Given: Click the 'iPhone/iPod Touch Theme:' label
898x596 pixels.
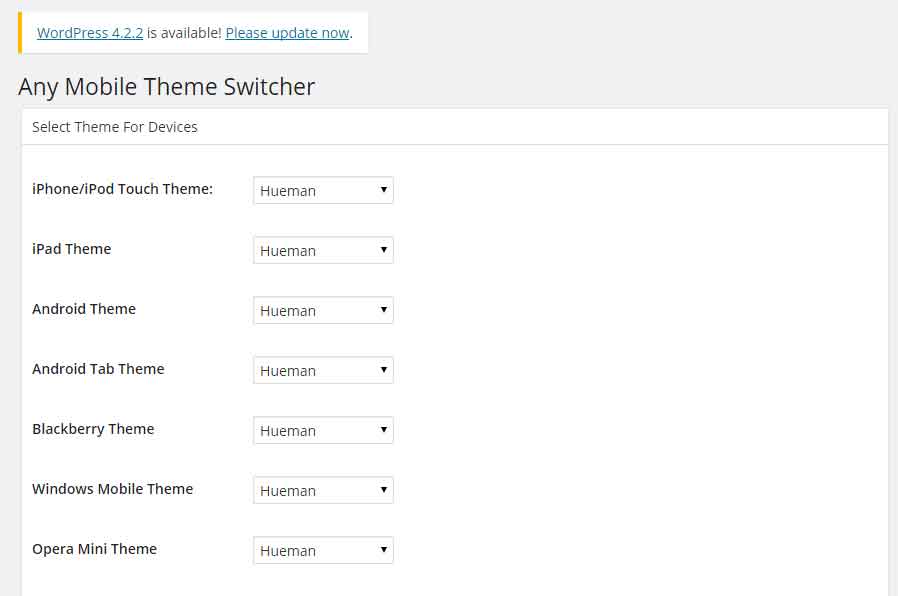Looking at the screenshot, I should click(122, 189).
